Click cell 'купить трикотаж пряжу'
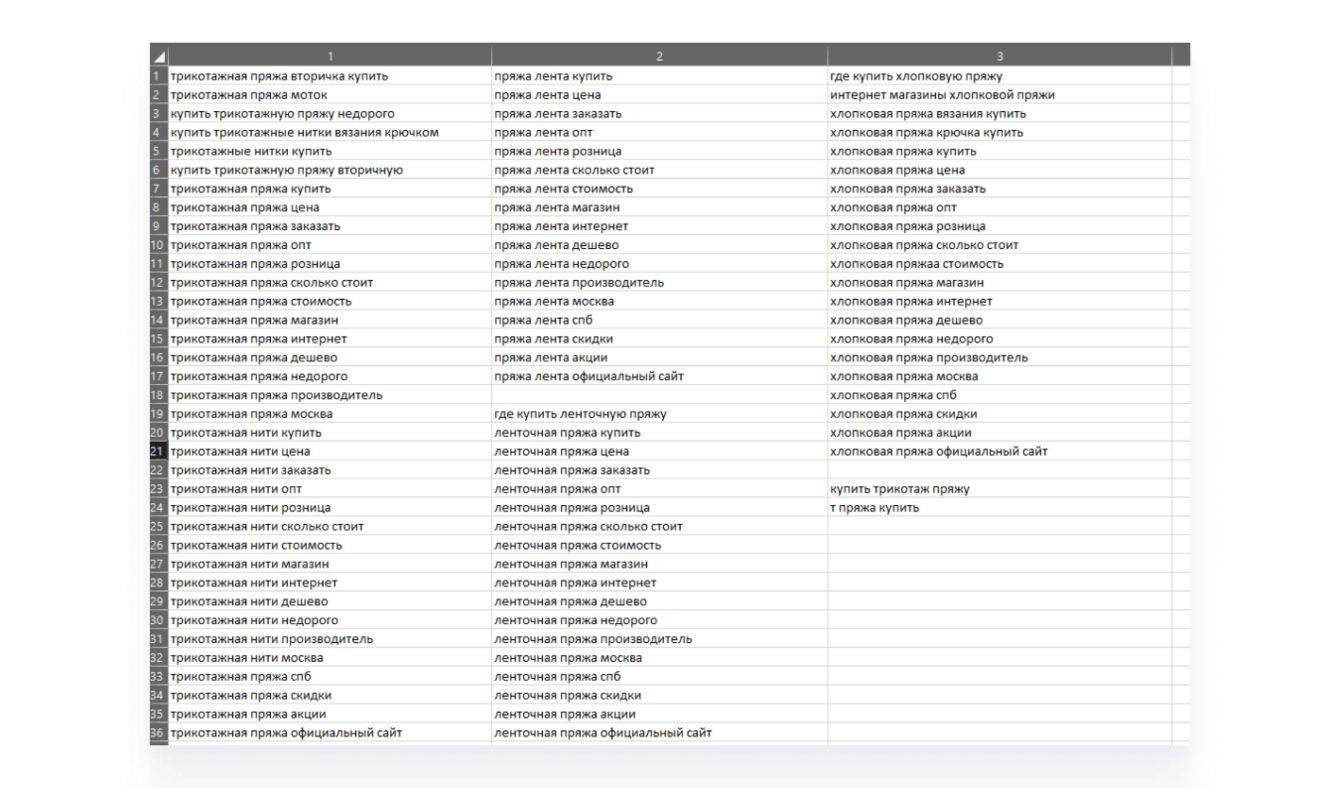Image resolution: width=1340 pixels, height=788 pixels. pyautogui.click(x=999, y=489)
